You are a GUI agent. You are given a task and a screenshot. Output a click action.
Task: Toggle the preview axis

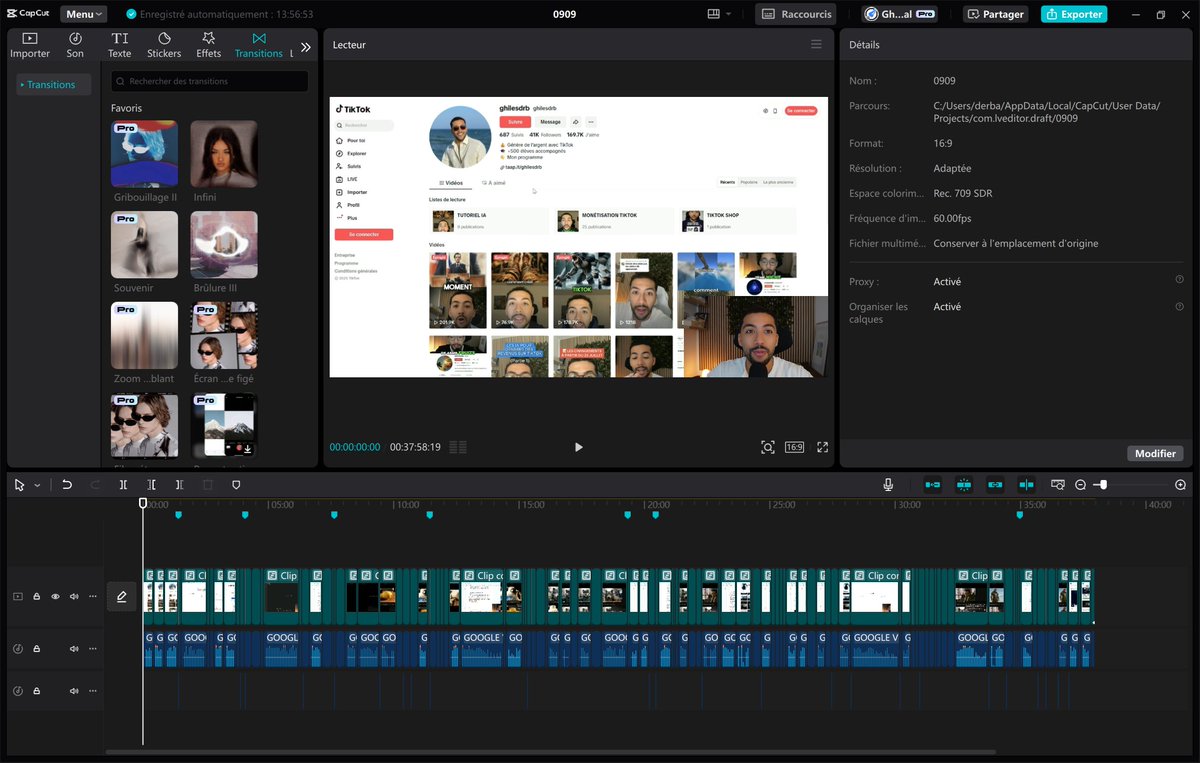(1026, 484)
